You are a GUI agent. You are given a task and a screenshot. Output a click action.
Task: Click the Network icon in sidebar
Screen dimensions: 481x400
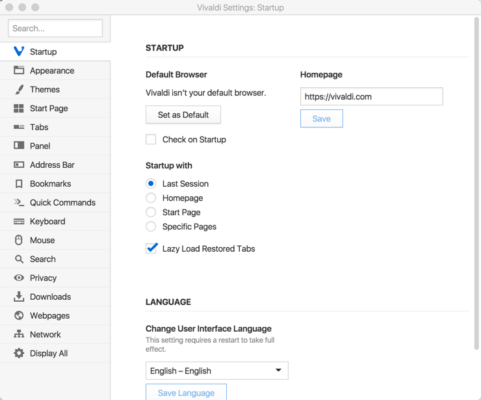[19, 334]
